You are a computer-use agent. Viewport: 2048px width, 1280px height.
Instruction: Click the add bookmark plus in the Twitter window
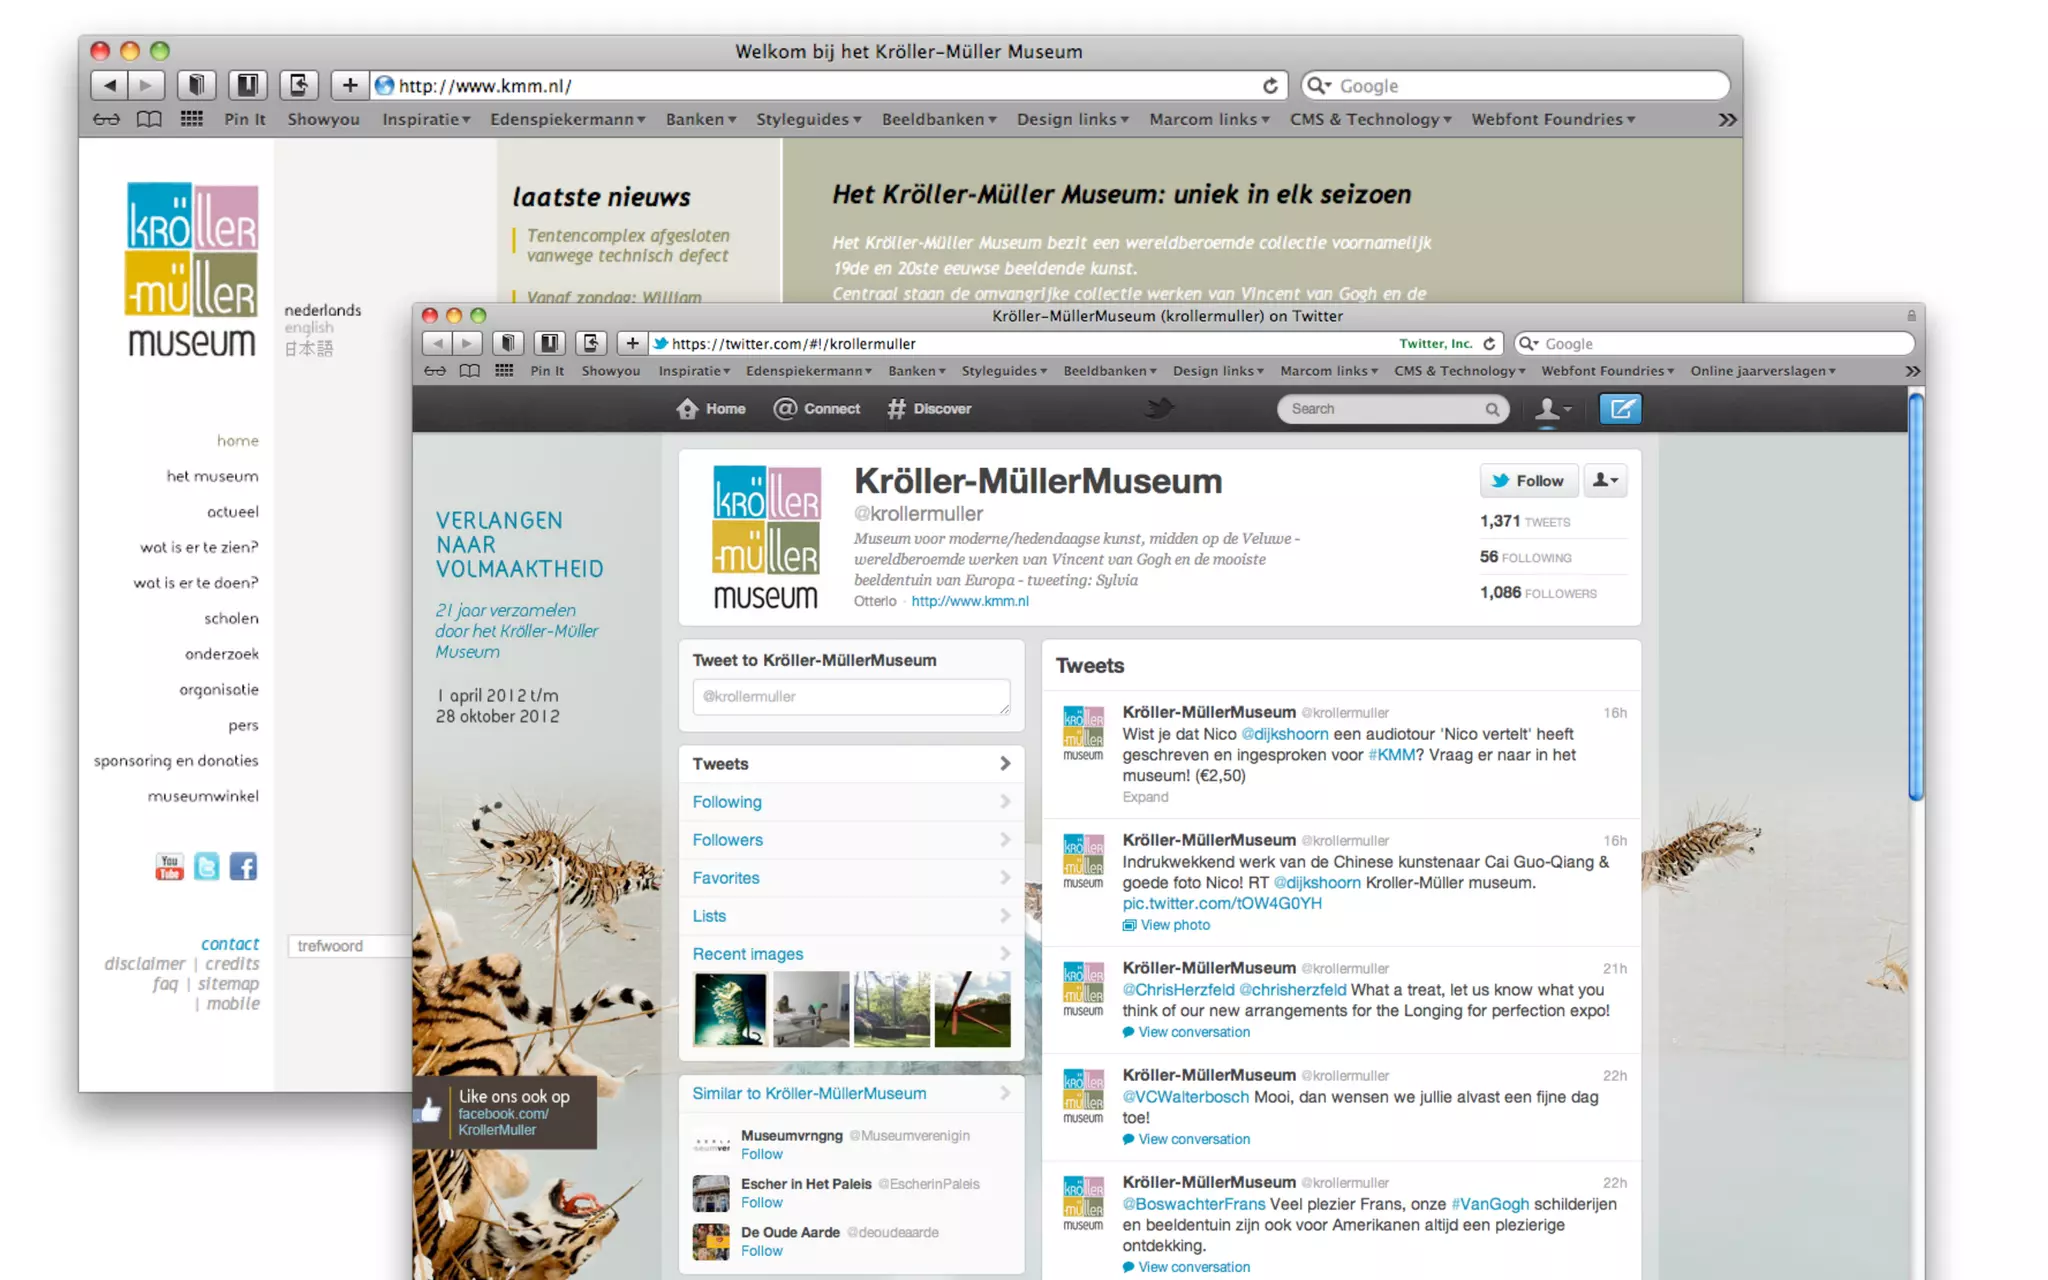(632, 344)
